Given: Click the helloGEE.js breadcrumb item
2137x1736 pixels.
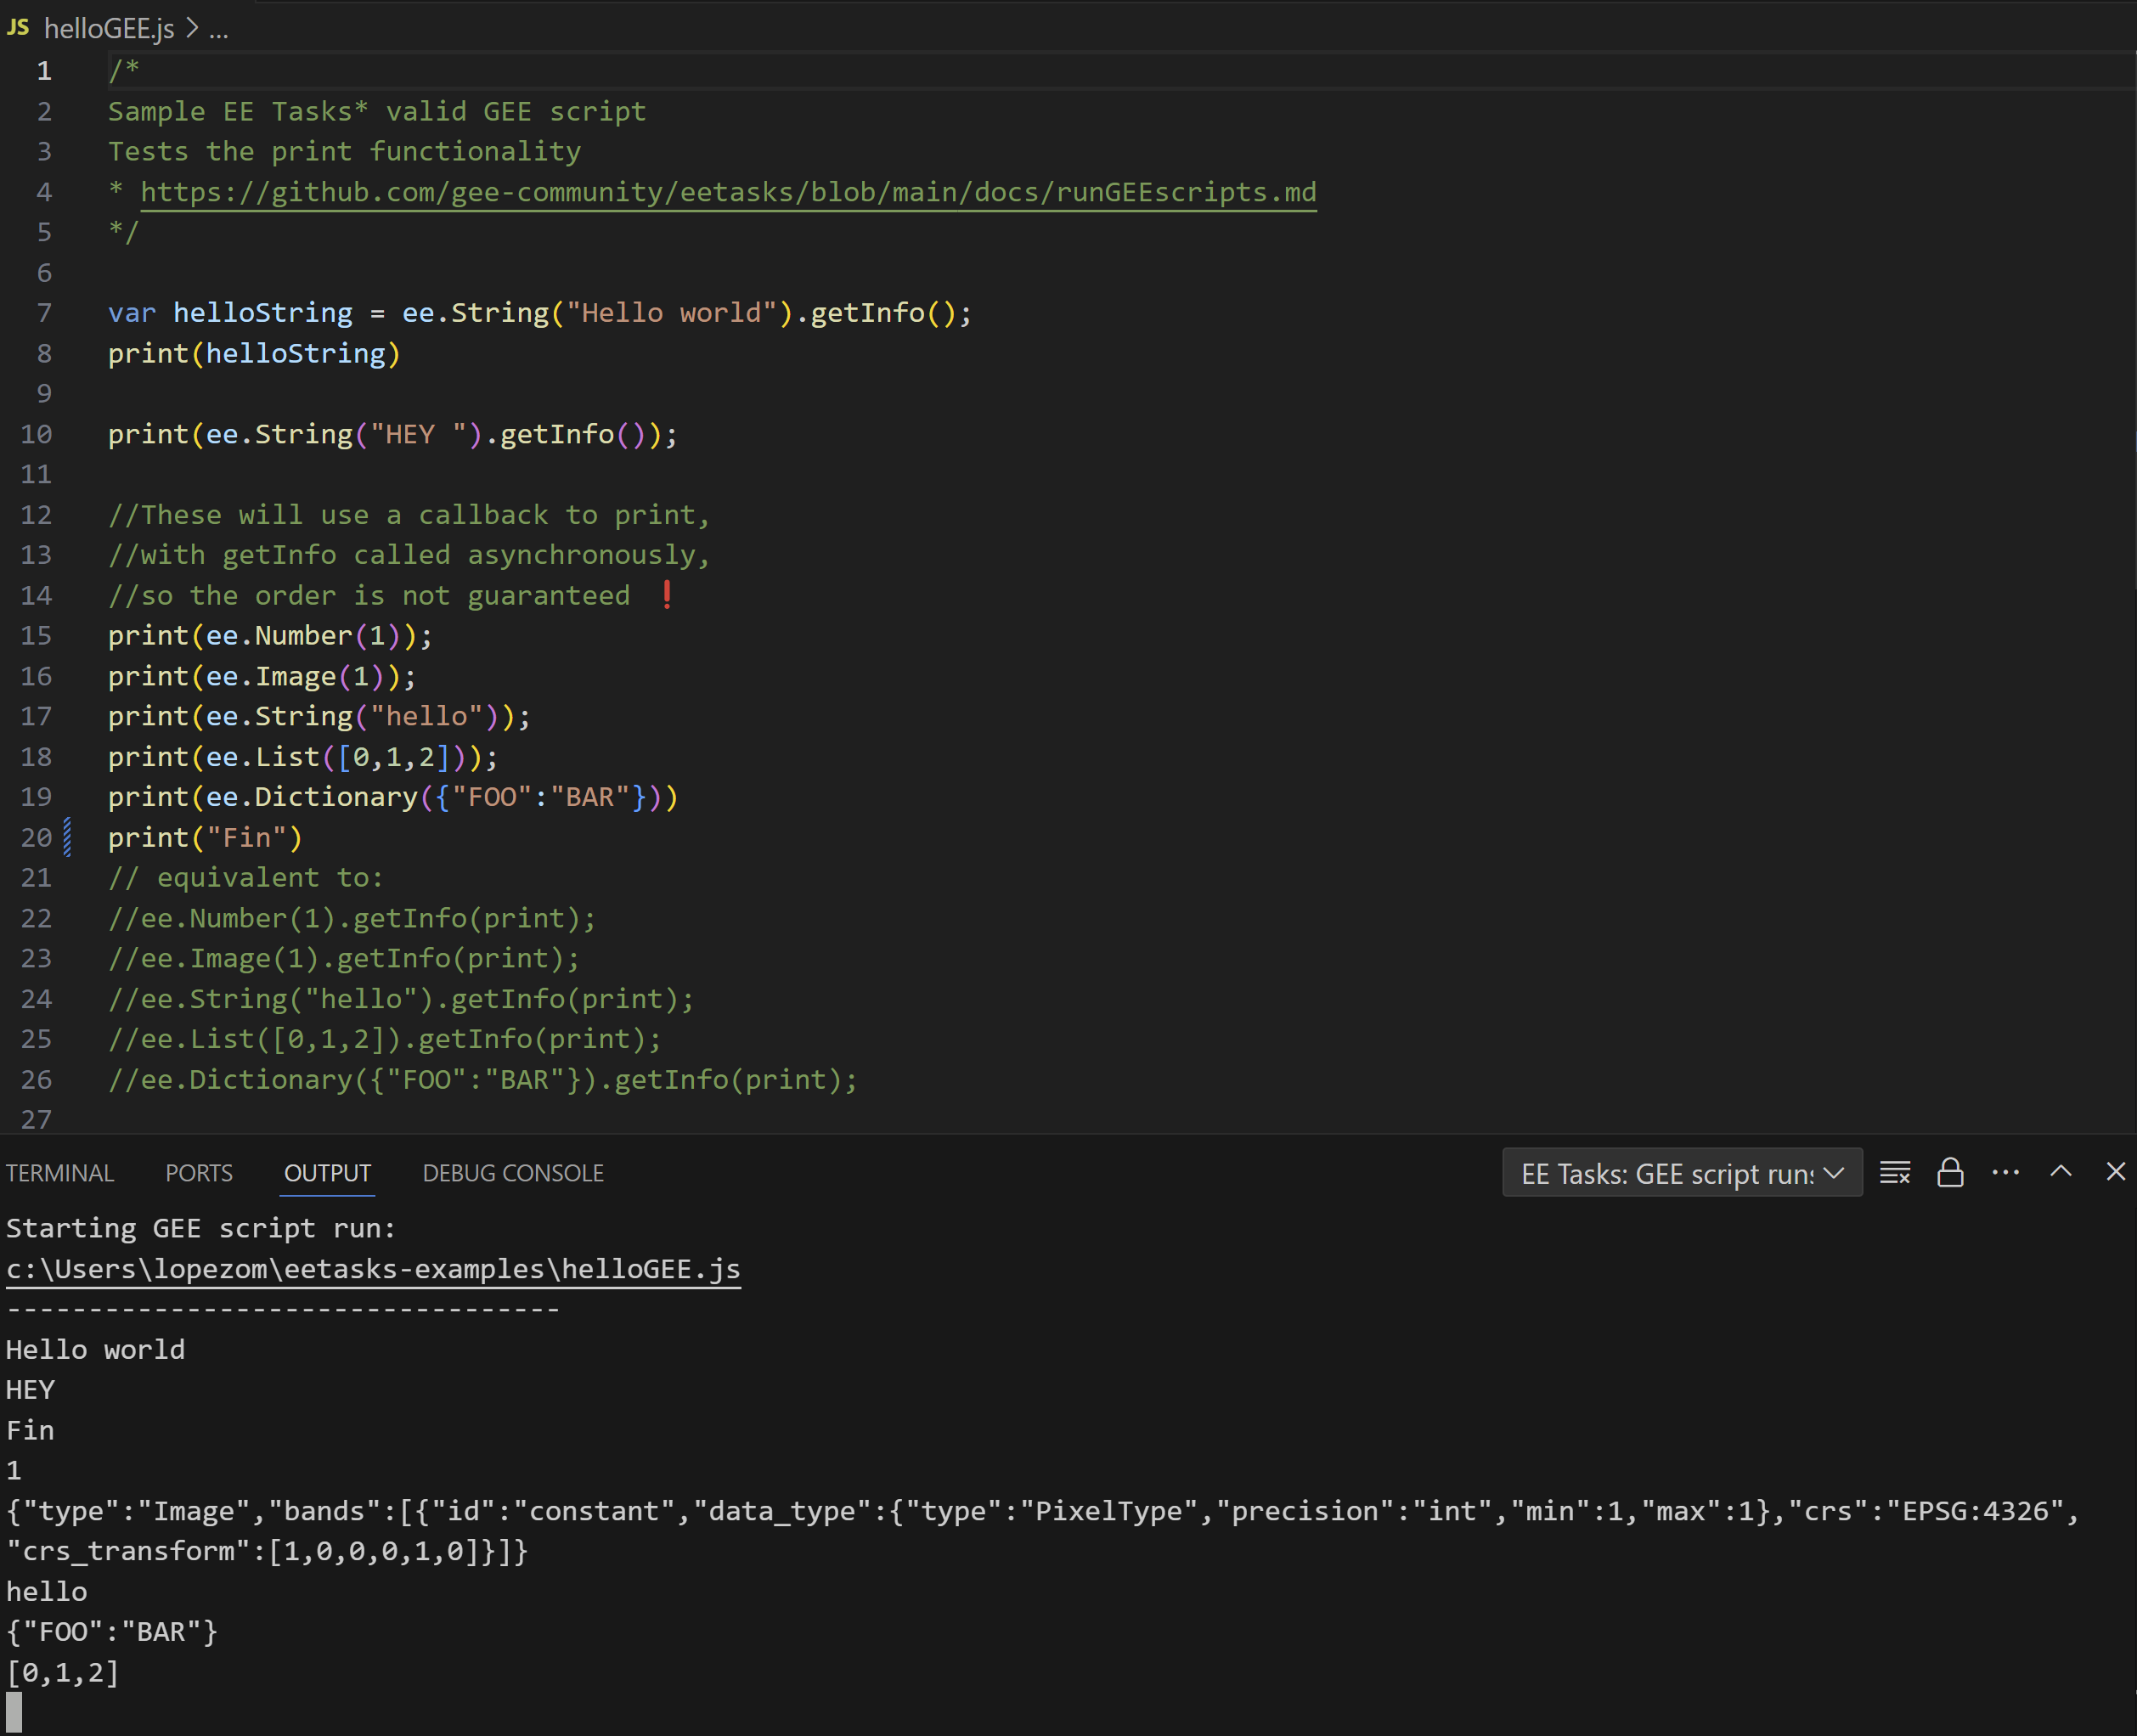Looking at the screenshot, I should point(109,29).
